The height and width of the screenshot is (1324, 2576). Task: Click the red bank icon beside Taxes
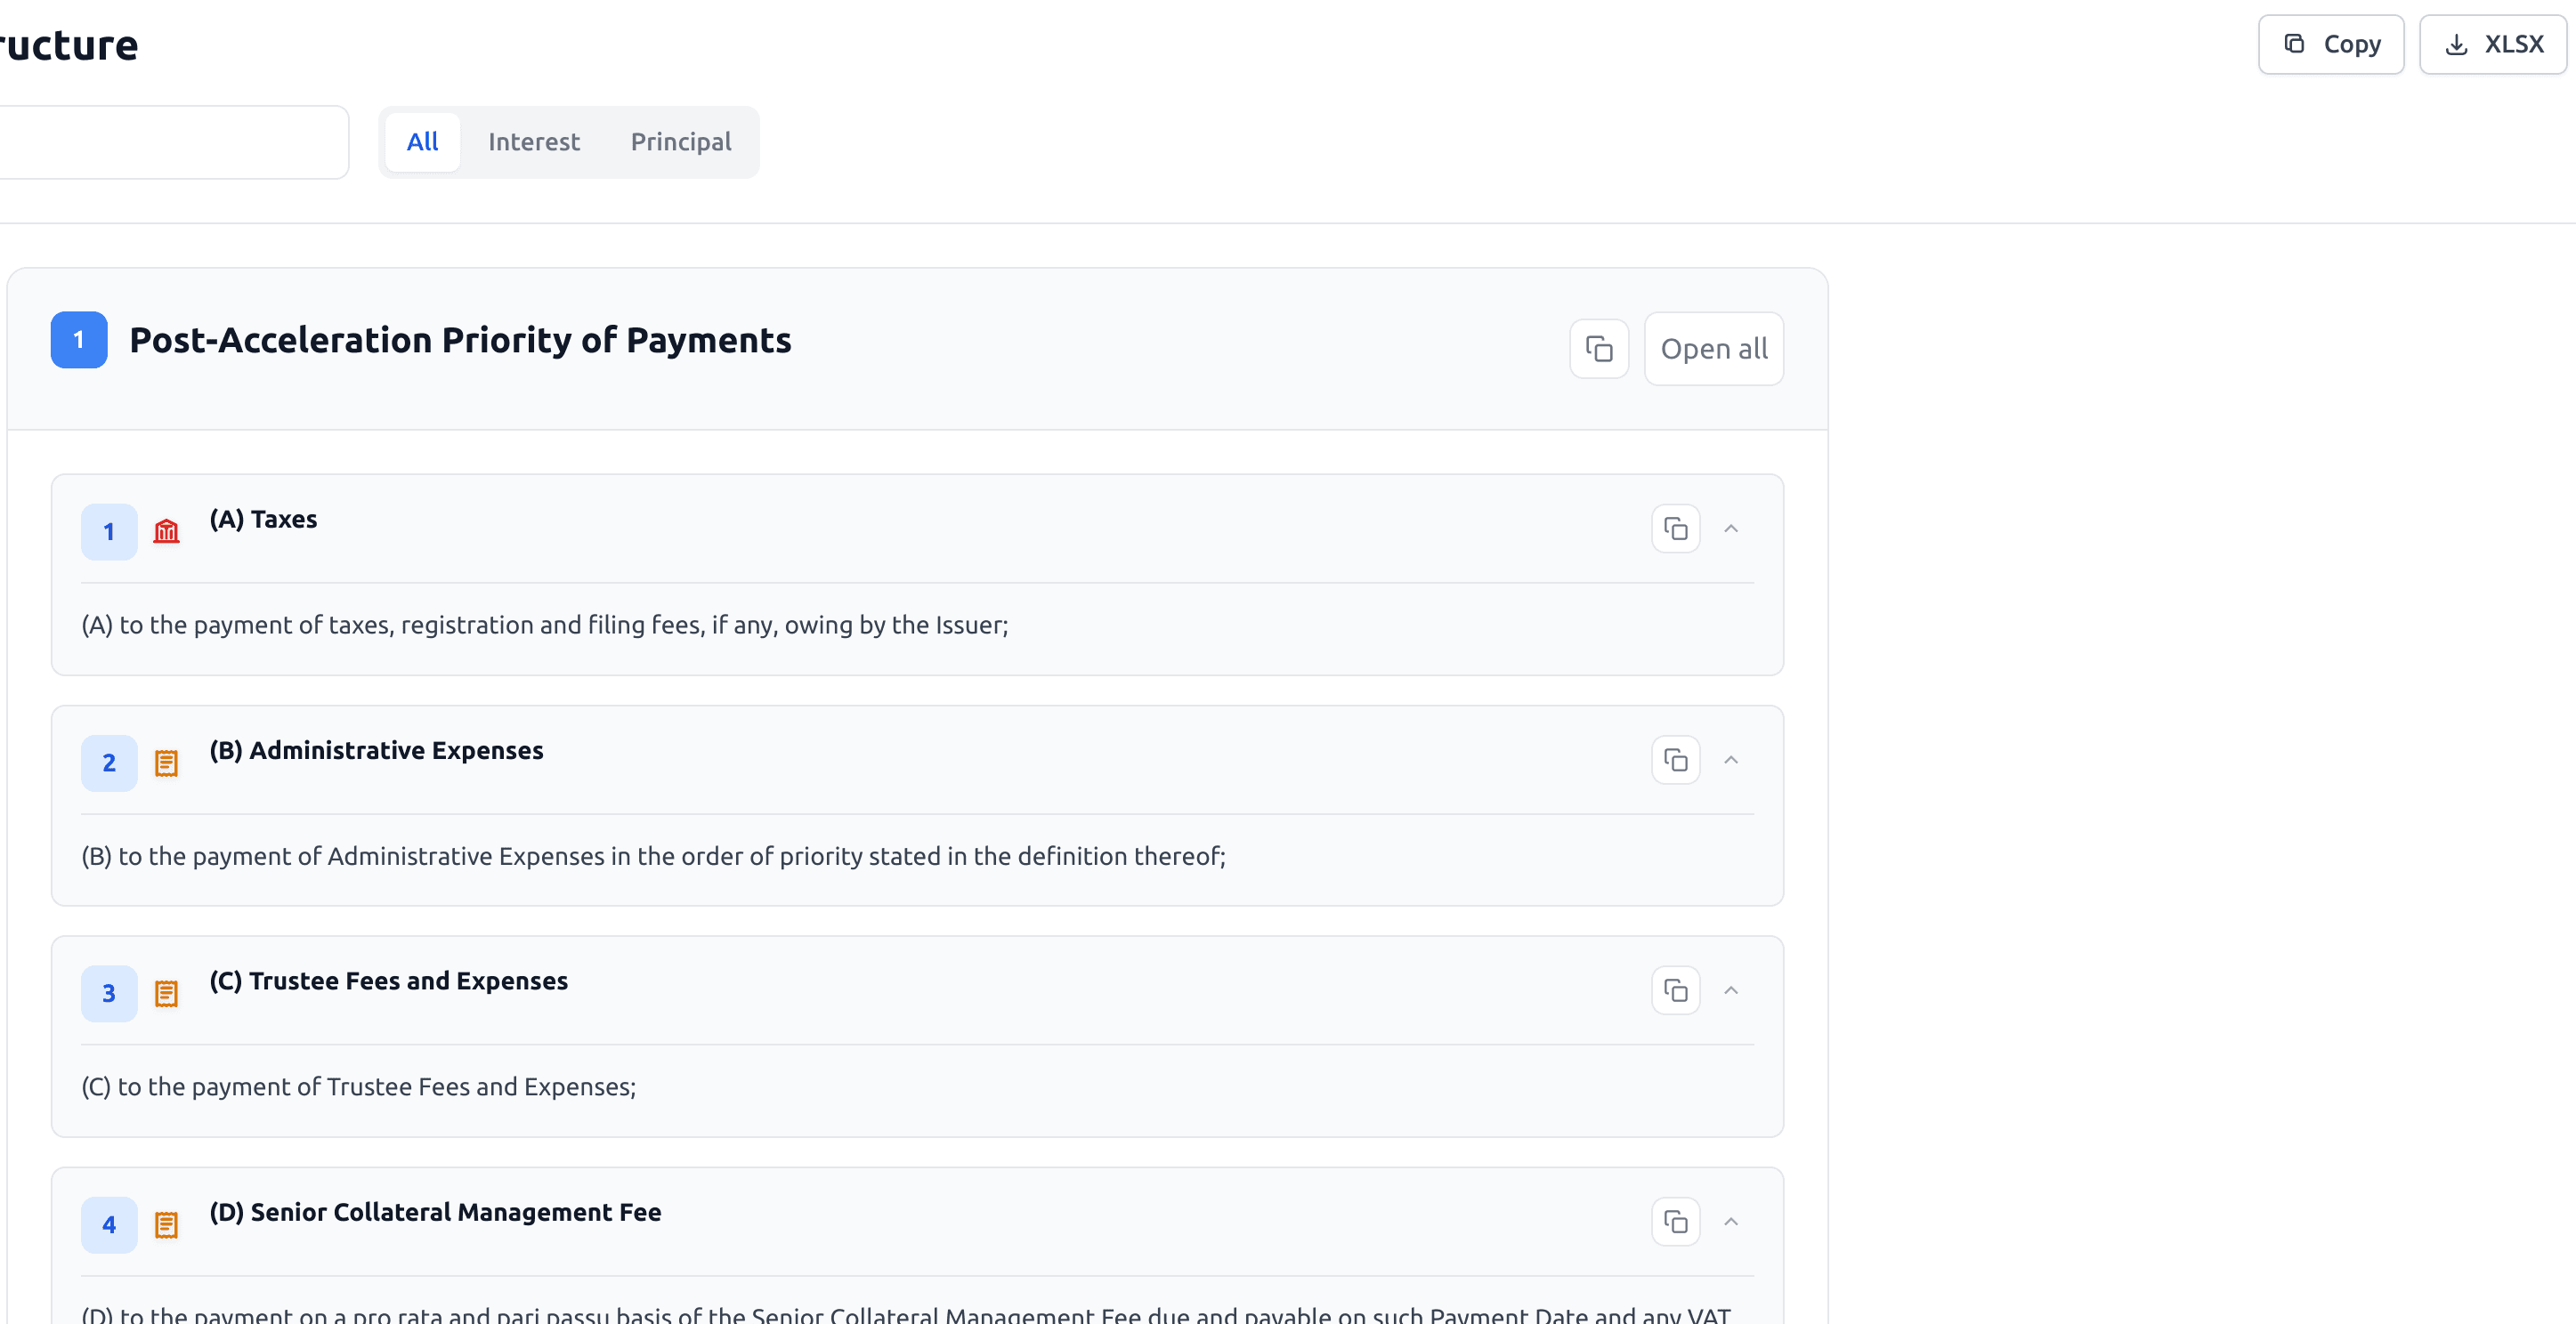(166, 531)
